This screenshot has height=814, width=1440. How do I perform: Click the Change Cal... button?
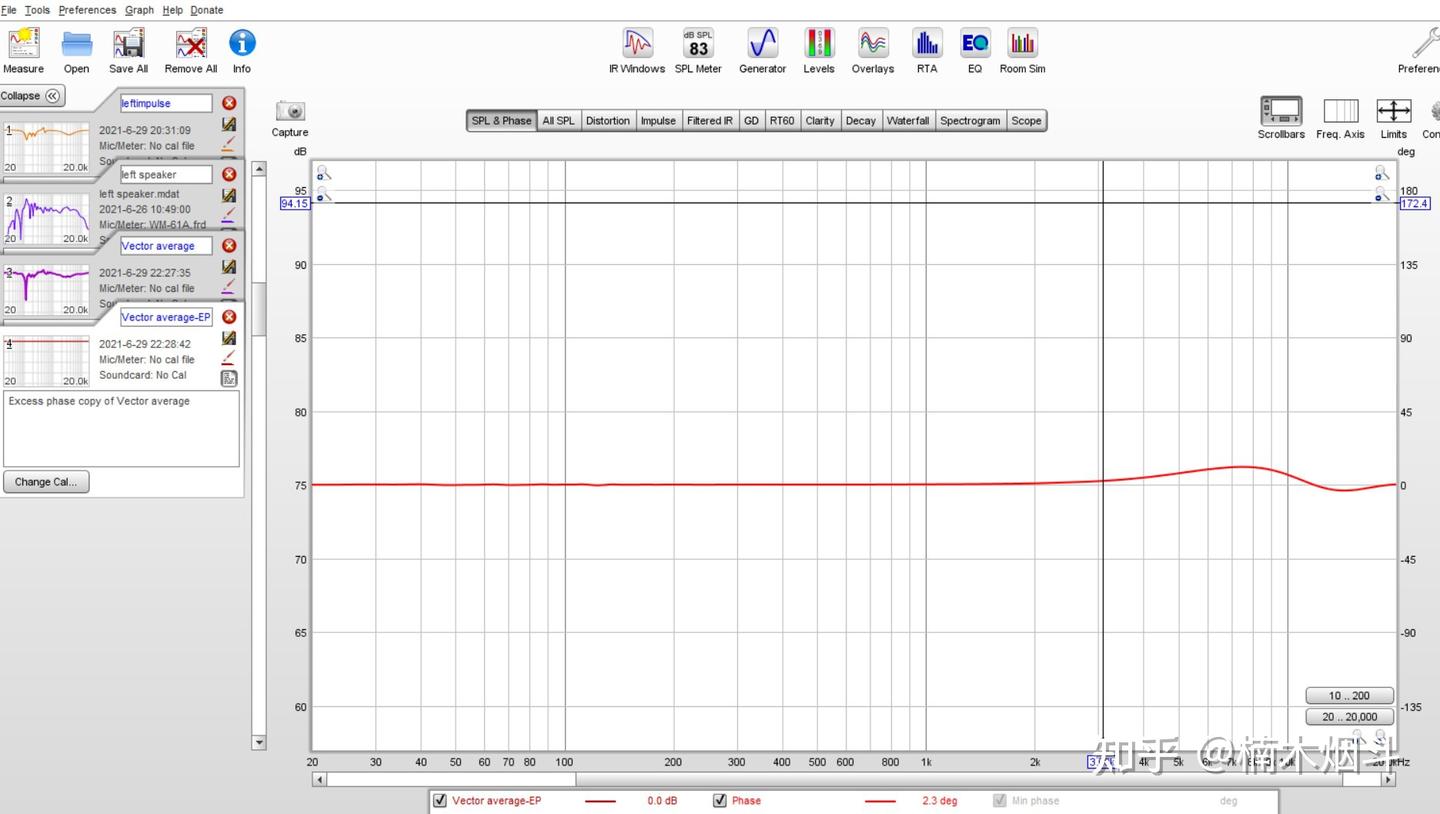46,481
